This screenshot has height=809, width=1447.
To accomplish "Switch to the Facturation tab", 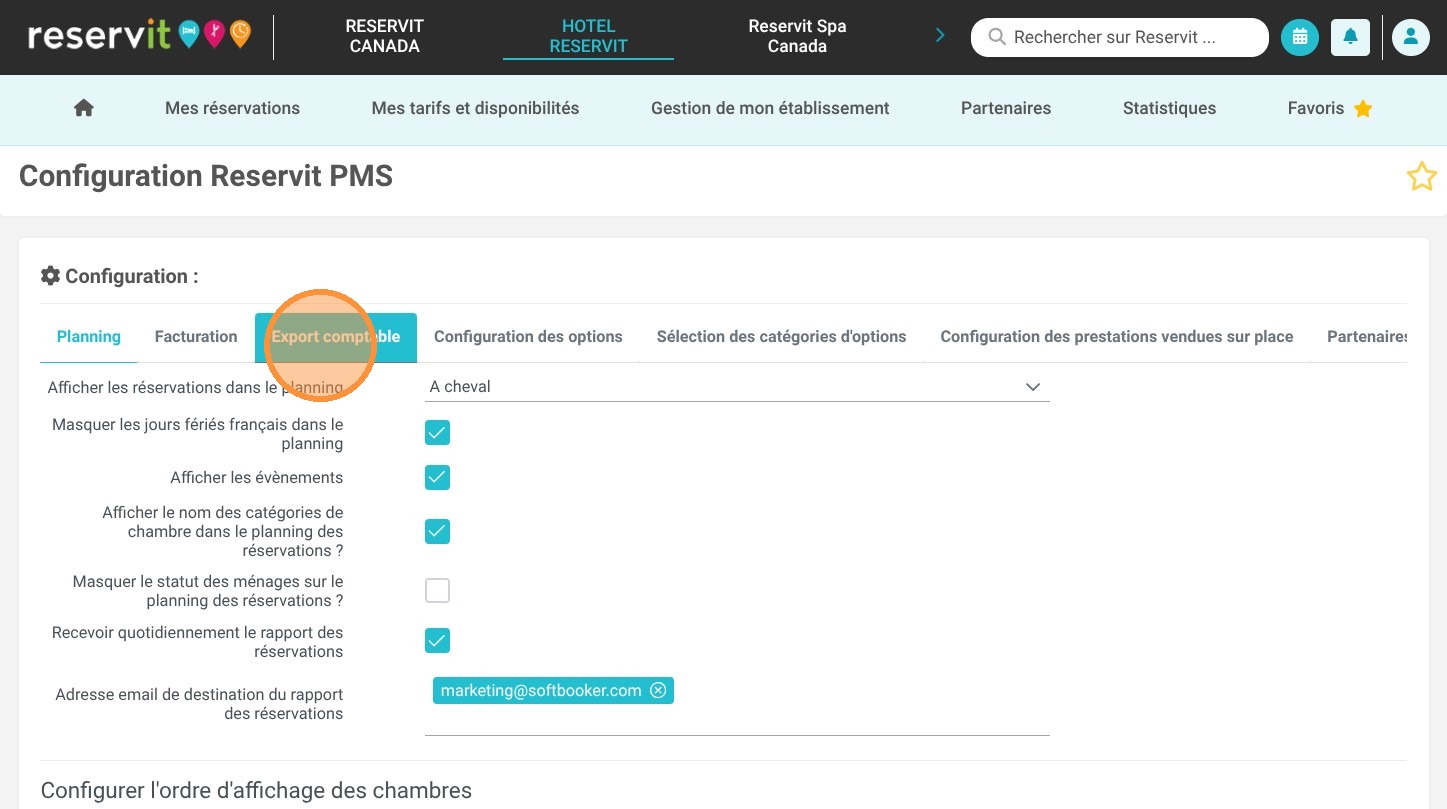I will (196, 337).
